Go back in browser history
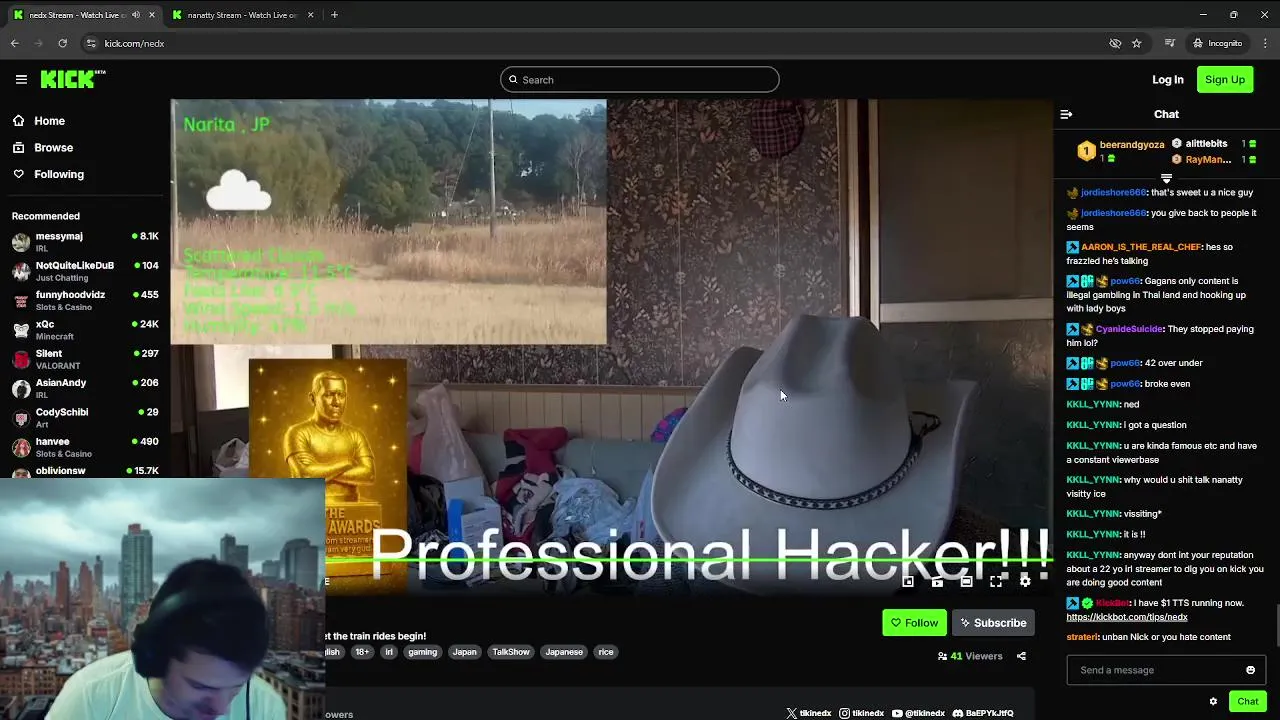 point(14,43)
